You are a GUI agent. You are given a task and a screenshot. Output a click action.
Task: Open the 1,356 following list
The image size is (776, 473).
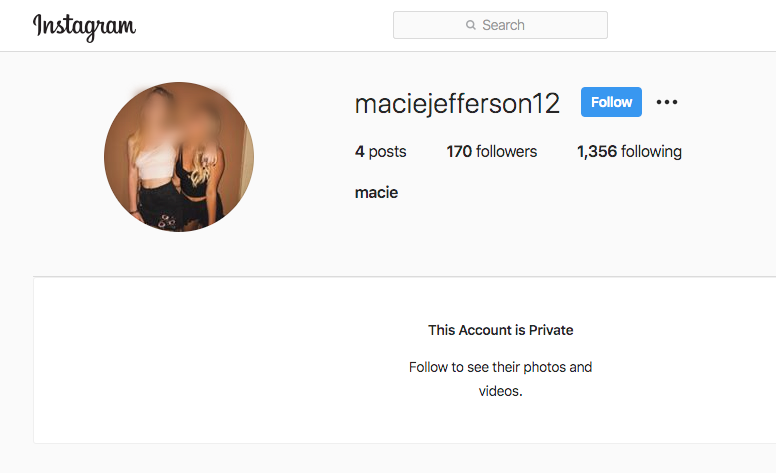630,151
